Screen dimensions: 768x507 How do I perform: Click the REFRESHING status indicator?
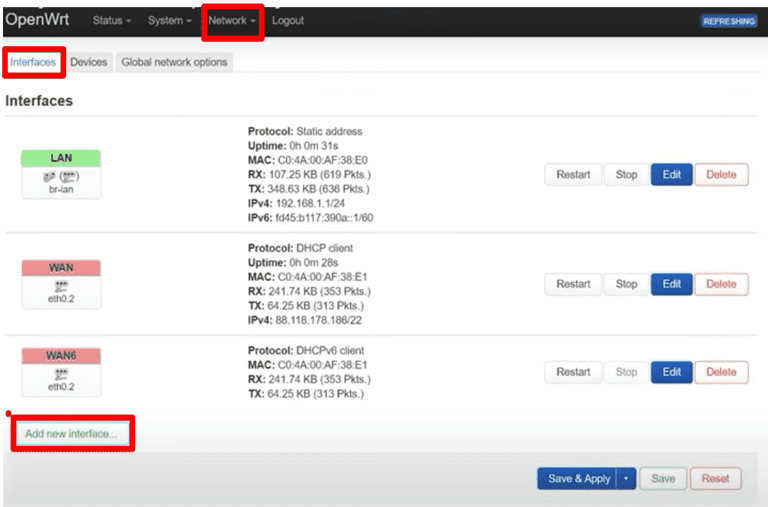728,21
